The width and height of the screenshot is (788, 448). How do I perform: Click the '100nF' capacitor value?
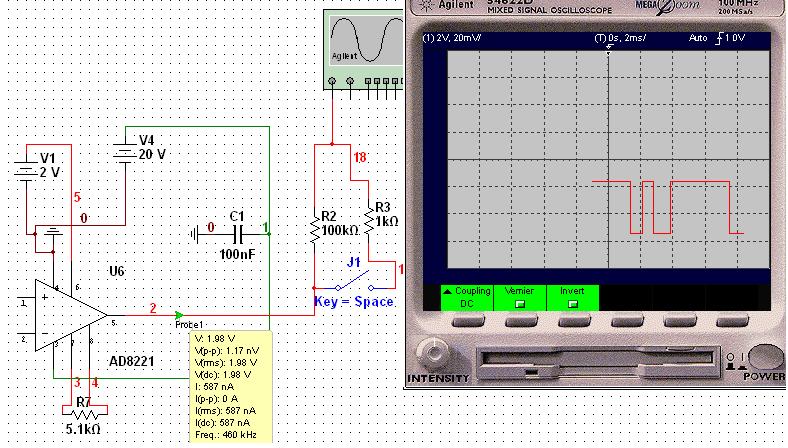[x=237, y=254]
